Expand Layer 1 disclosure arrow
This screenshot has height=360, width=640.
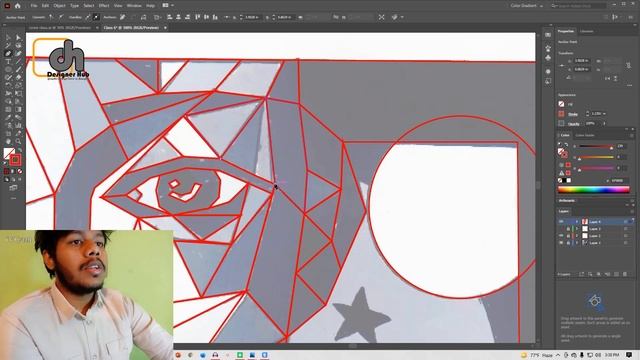coord(577,243)
